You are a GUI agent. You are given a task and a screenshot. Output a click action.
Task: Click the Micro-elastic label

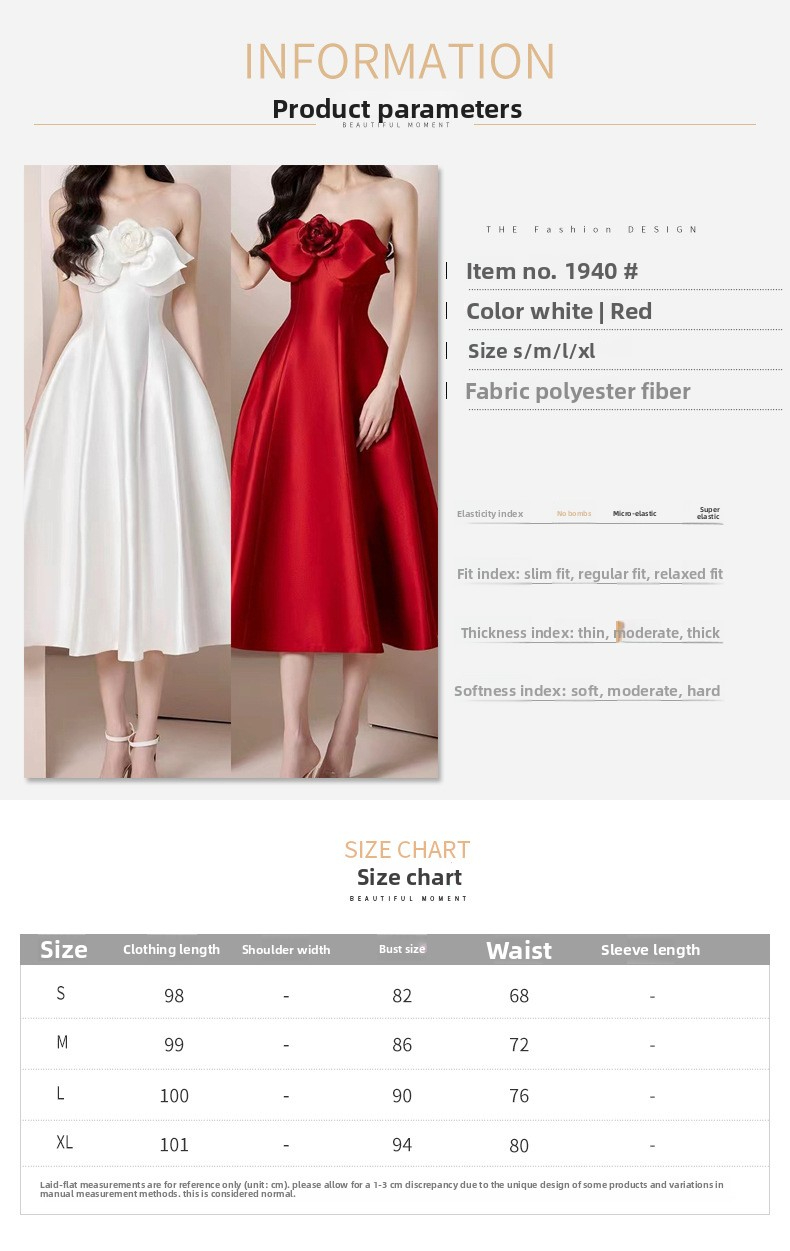[635, 513]
